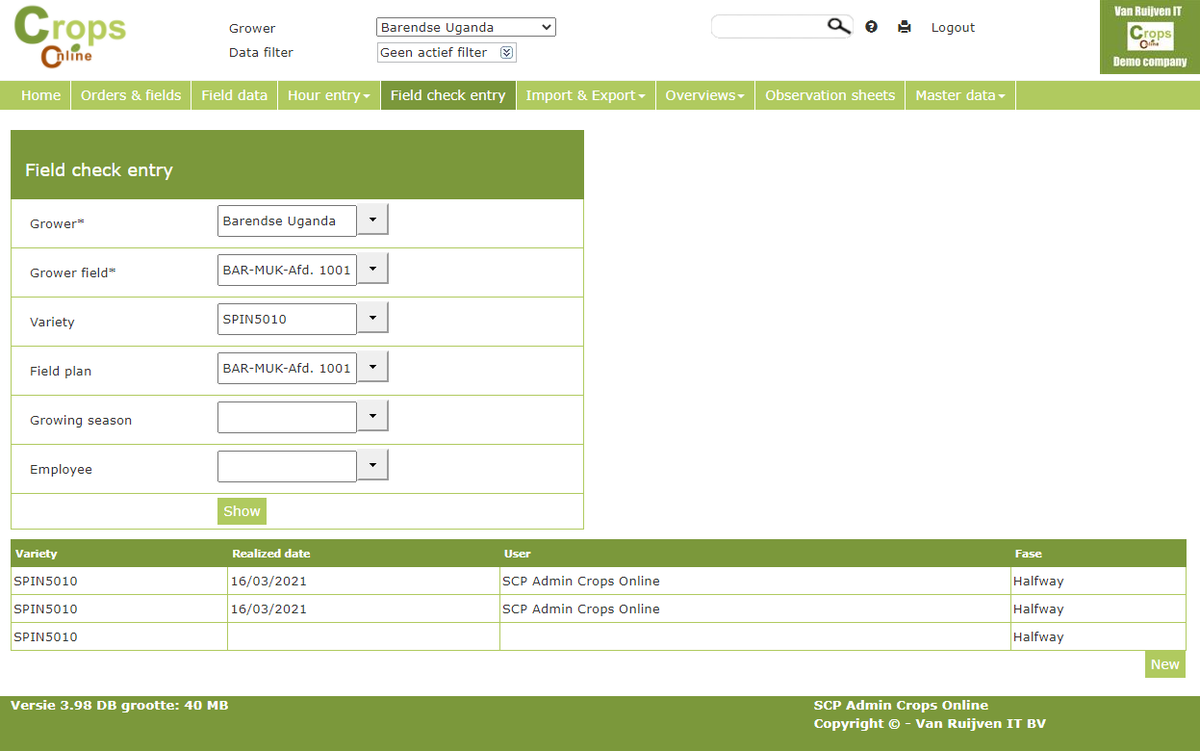Open the Overviews menu
Viewport: 1200px width, 751px height.
[x=705, y=95]
